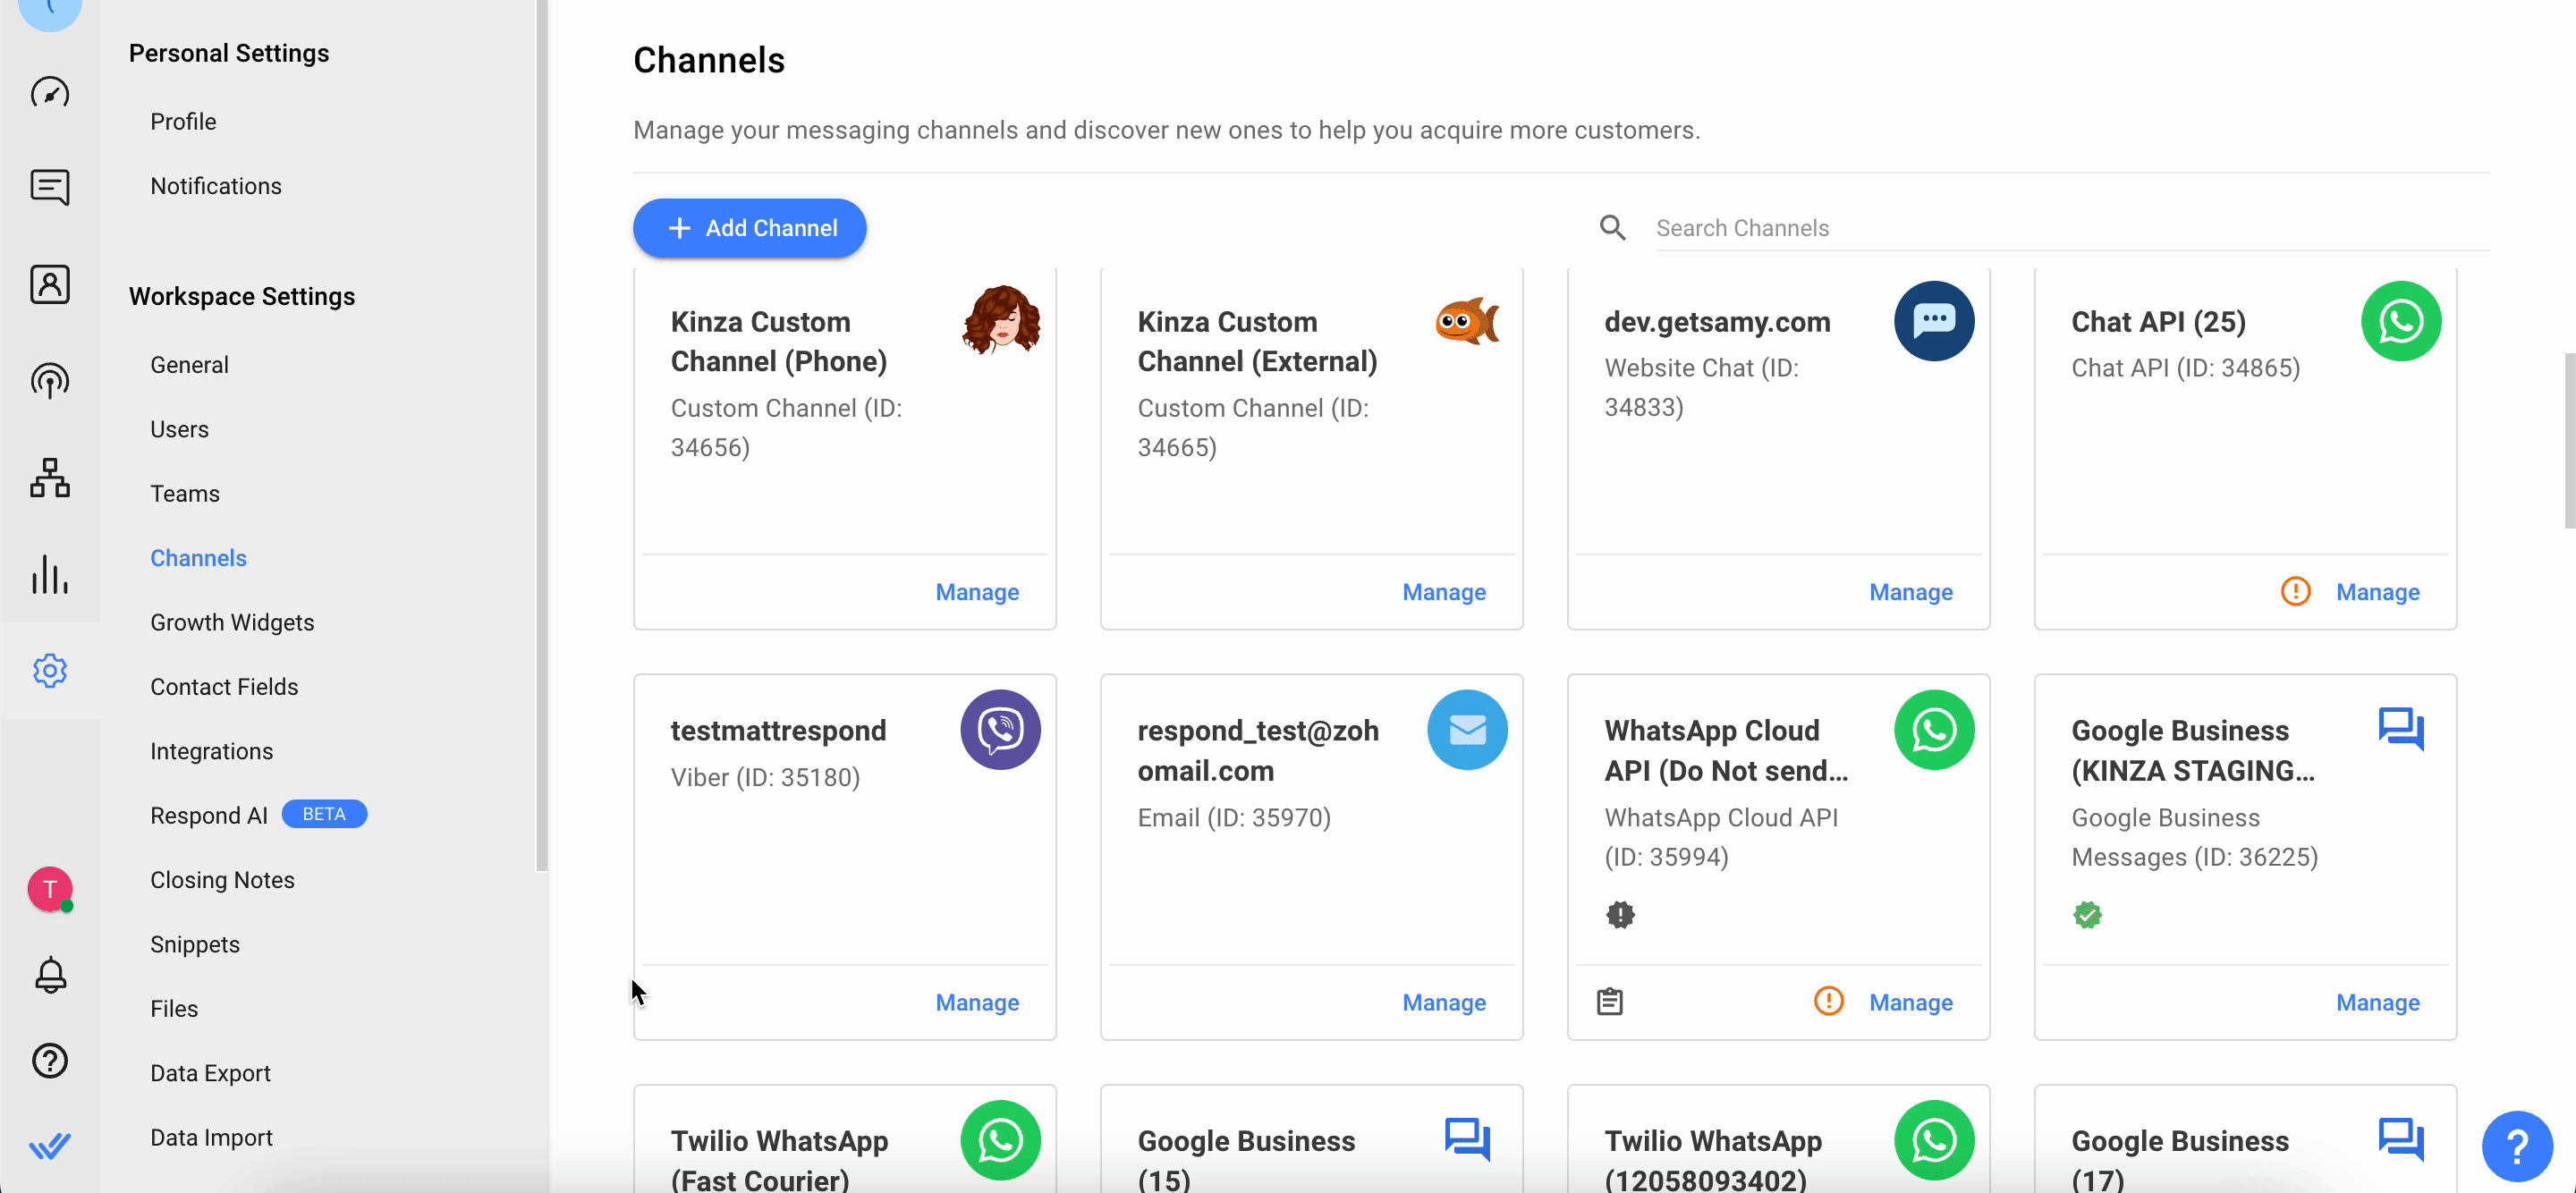Open the Reports bar chart icon
Viewport: 2576px width, 1193px height.
50,574
